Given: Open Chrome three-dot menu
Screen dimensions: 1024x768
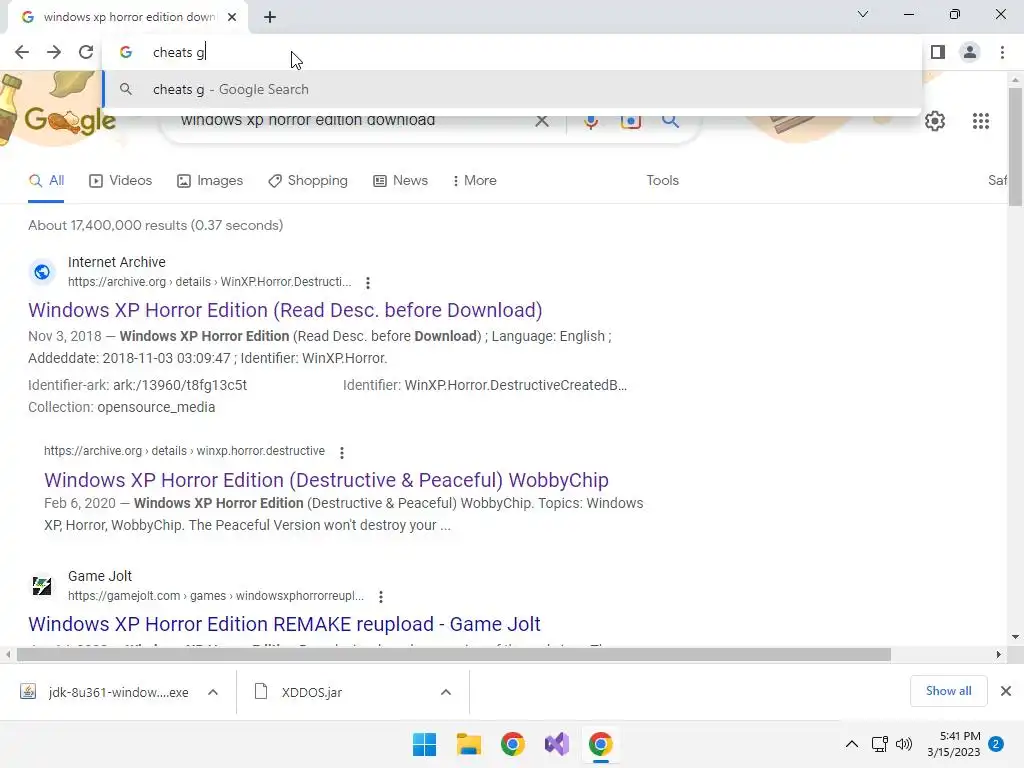Looking at the screenshot, I should [1002, 52].
